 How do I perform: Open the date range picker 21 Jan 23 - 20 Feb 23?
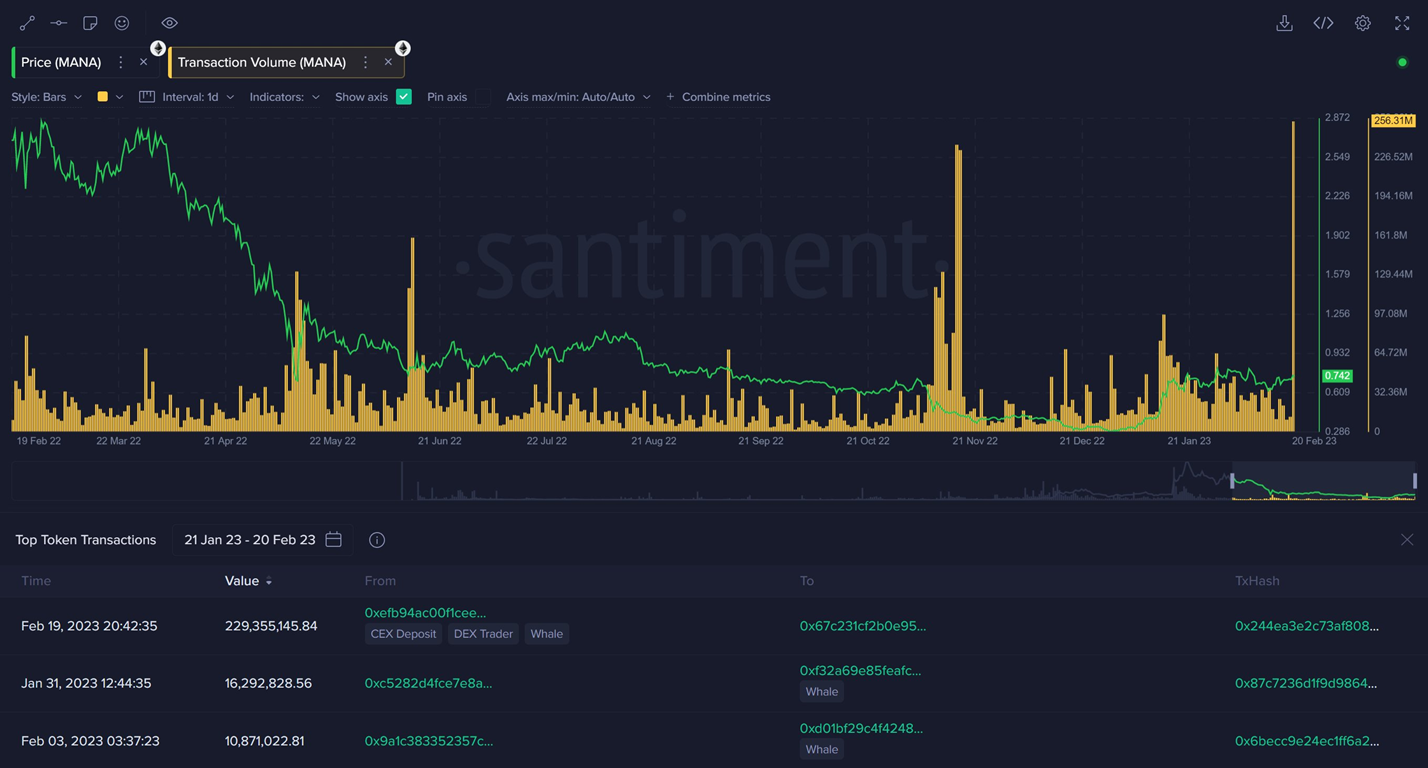click(x=262, y=540)
